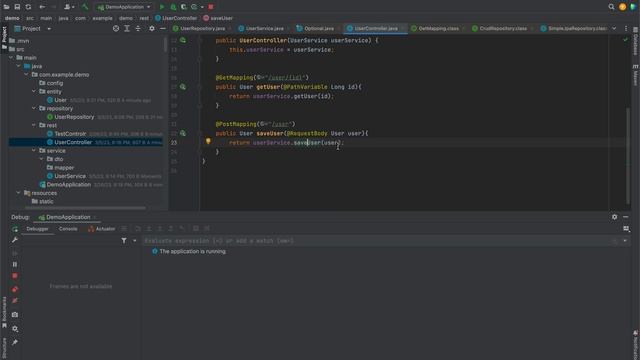Click the Save All toolbar icon
Image resolution: width=640 pixels, height=360 pixels.
point(17,7)
